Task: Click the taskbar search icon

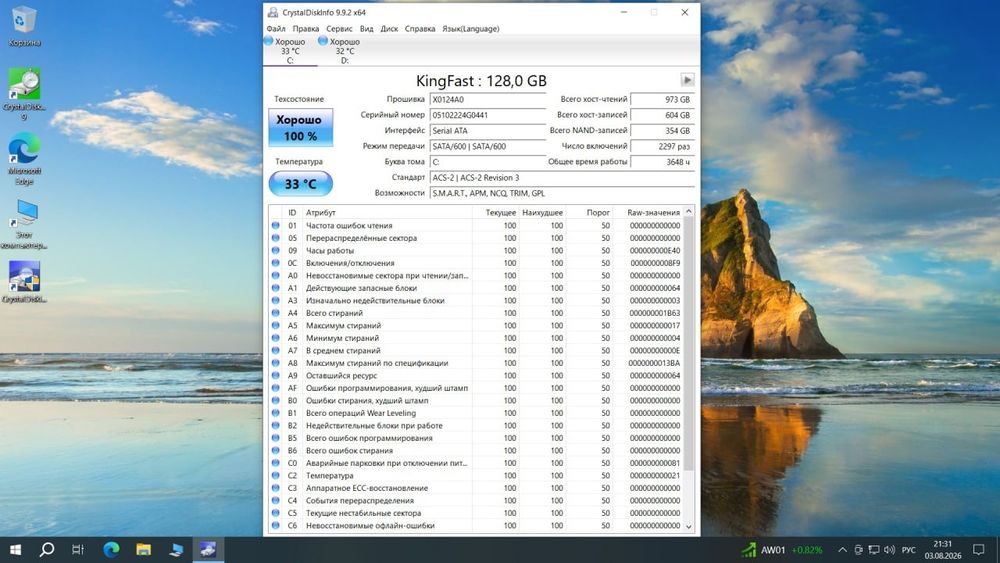Action: click(x=47, y=550)
